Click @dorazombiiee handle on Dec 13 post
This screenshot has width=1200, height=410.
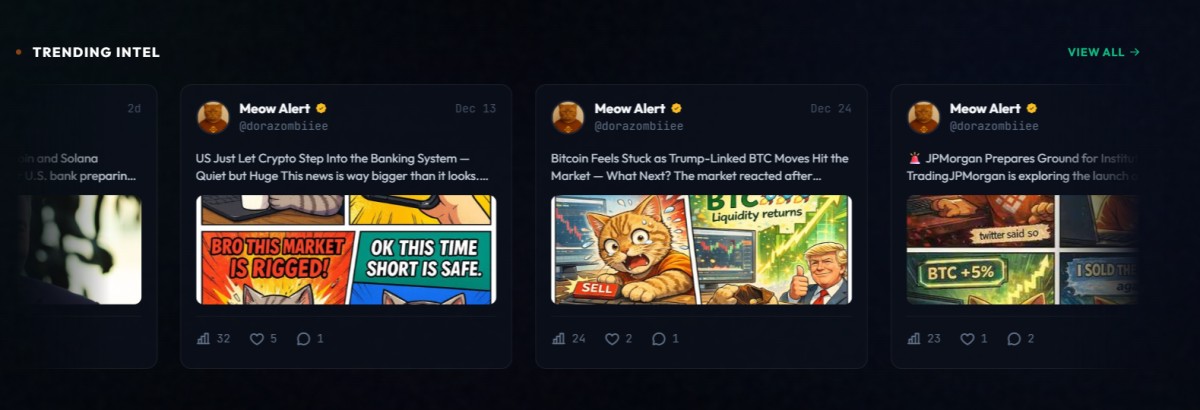click(283, 127)
